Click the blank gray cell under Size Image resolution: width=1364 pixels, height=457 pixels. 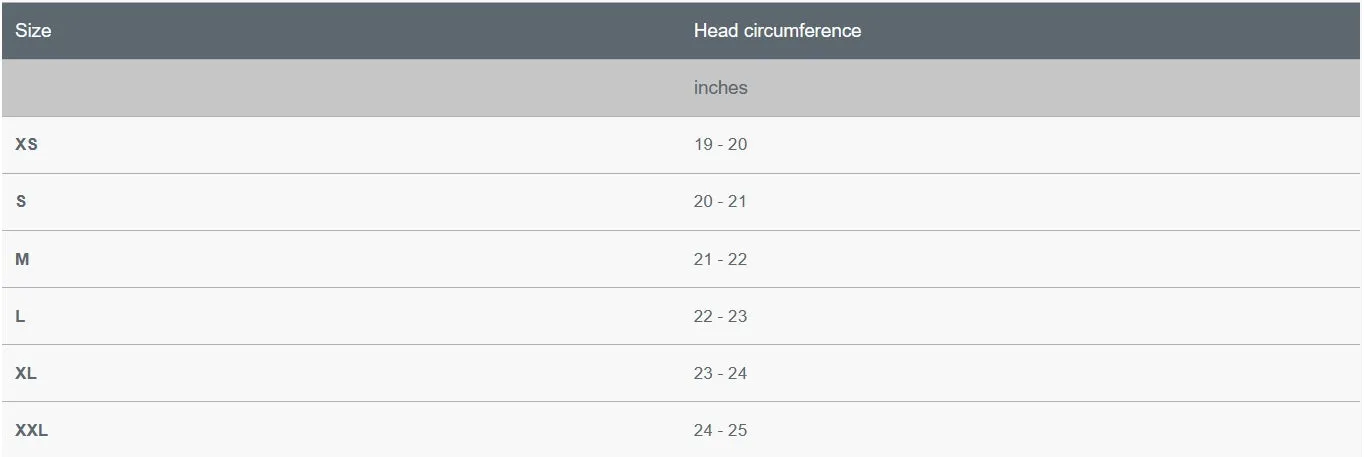point(340,88)
